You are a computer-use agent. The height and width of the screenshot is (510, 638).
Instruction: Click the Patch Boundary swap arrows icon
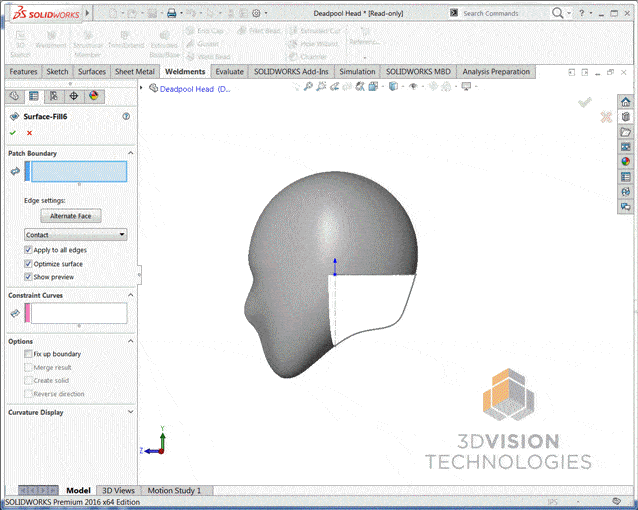tap(15, 171)
